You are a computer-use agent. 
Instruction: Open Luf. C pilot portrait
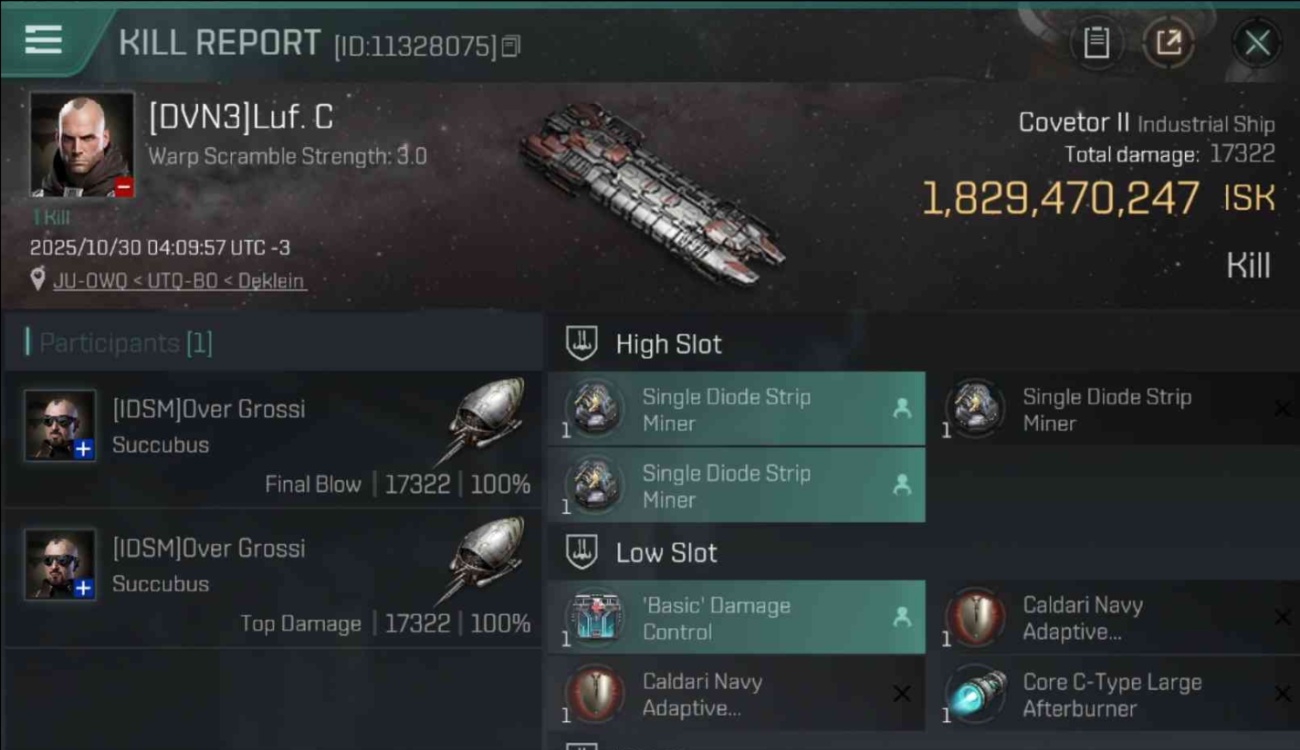tap(82, 144)
